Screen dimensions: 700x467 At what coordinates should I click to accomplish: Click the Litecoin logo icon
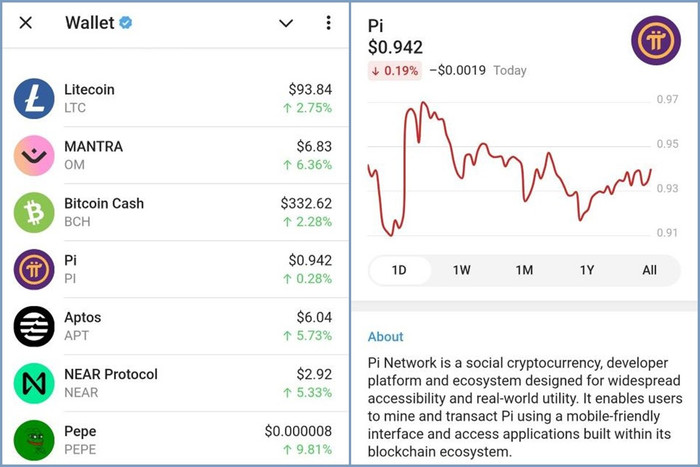pos(34,99)
